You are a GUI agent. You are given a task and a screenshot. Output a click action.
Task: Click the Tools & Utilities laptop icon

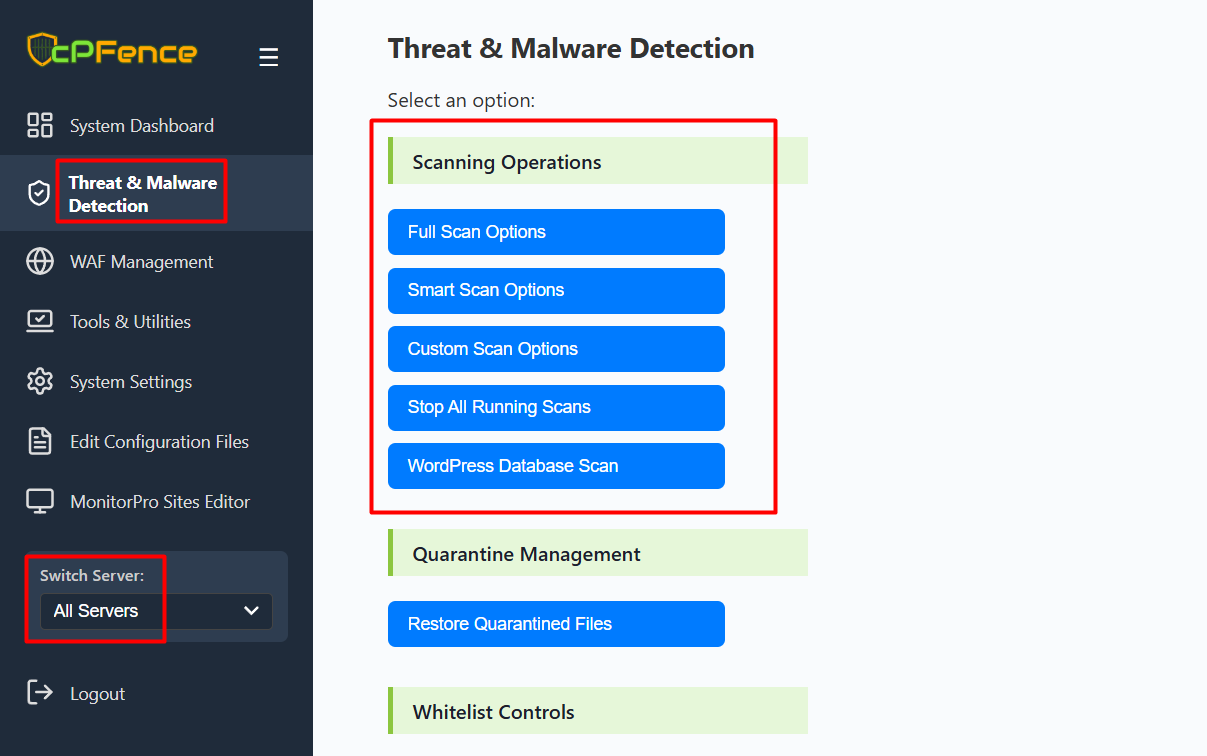40,322
